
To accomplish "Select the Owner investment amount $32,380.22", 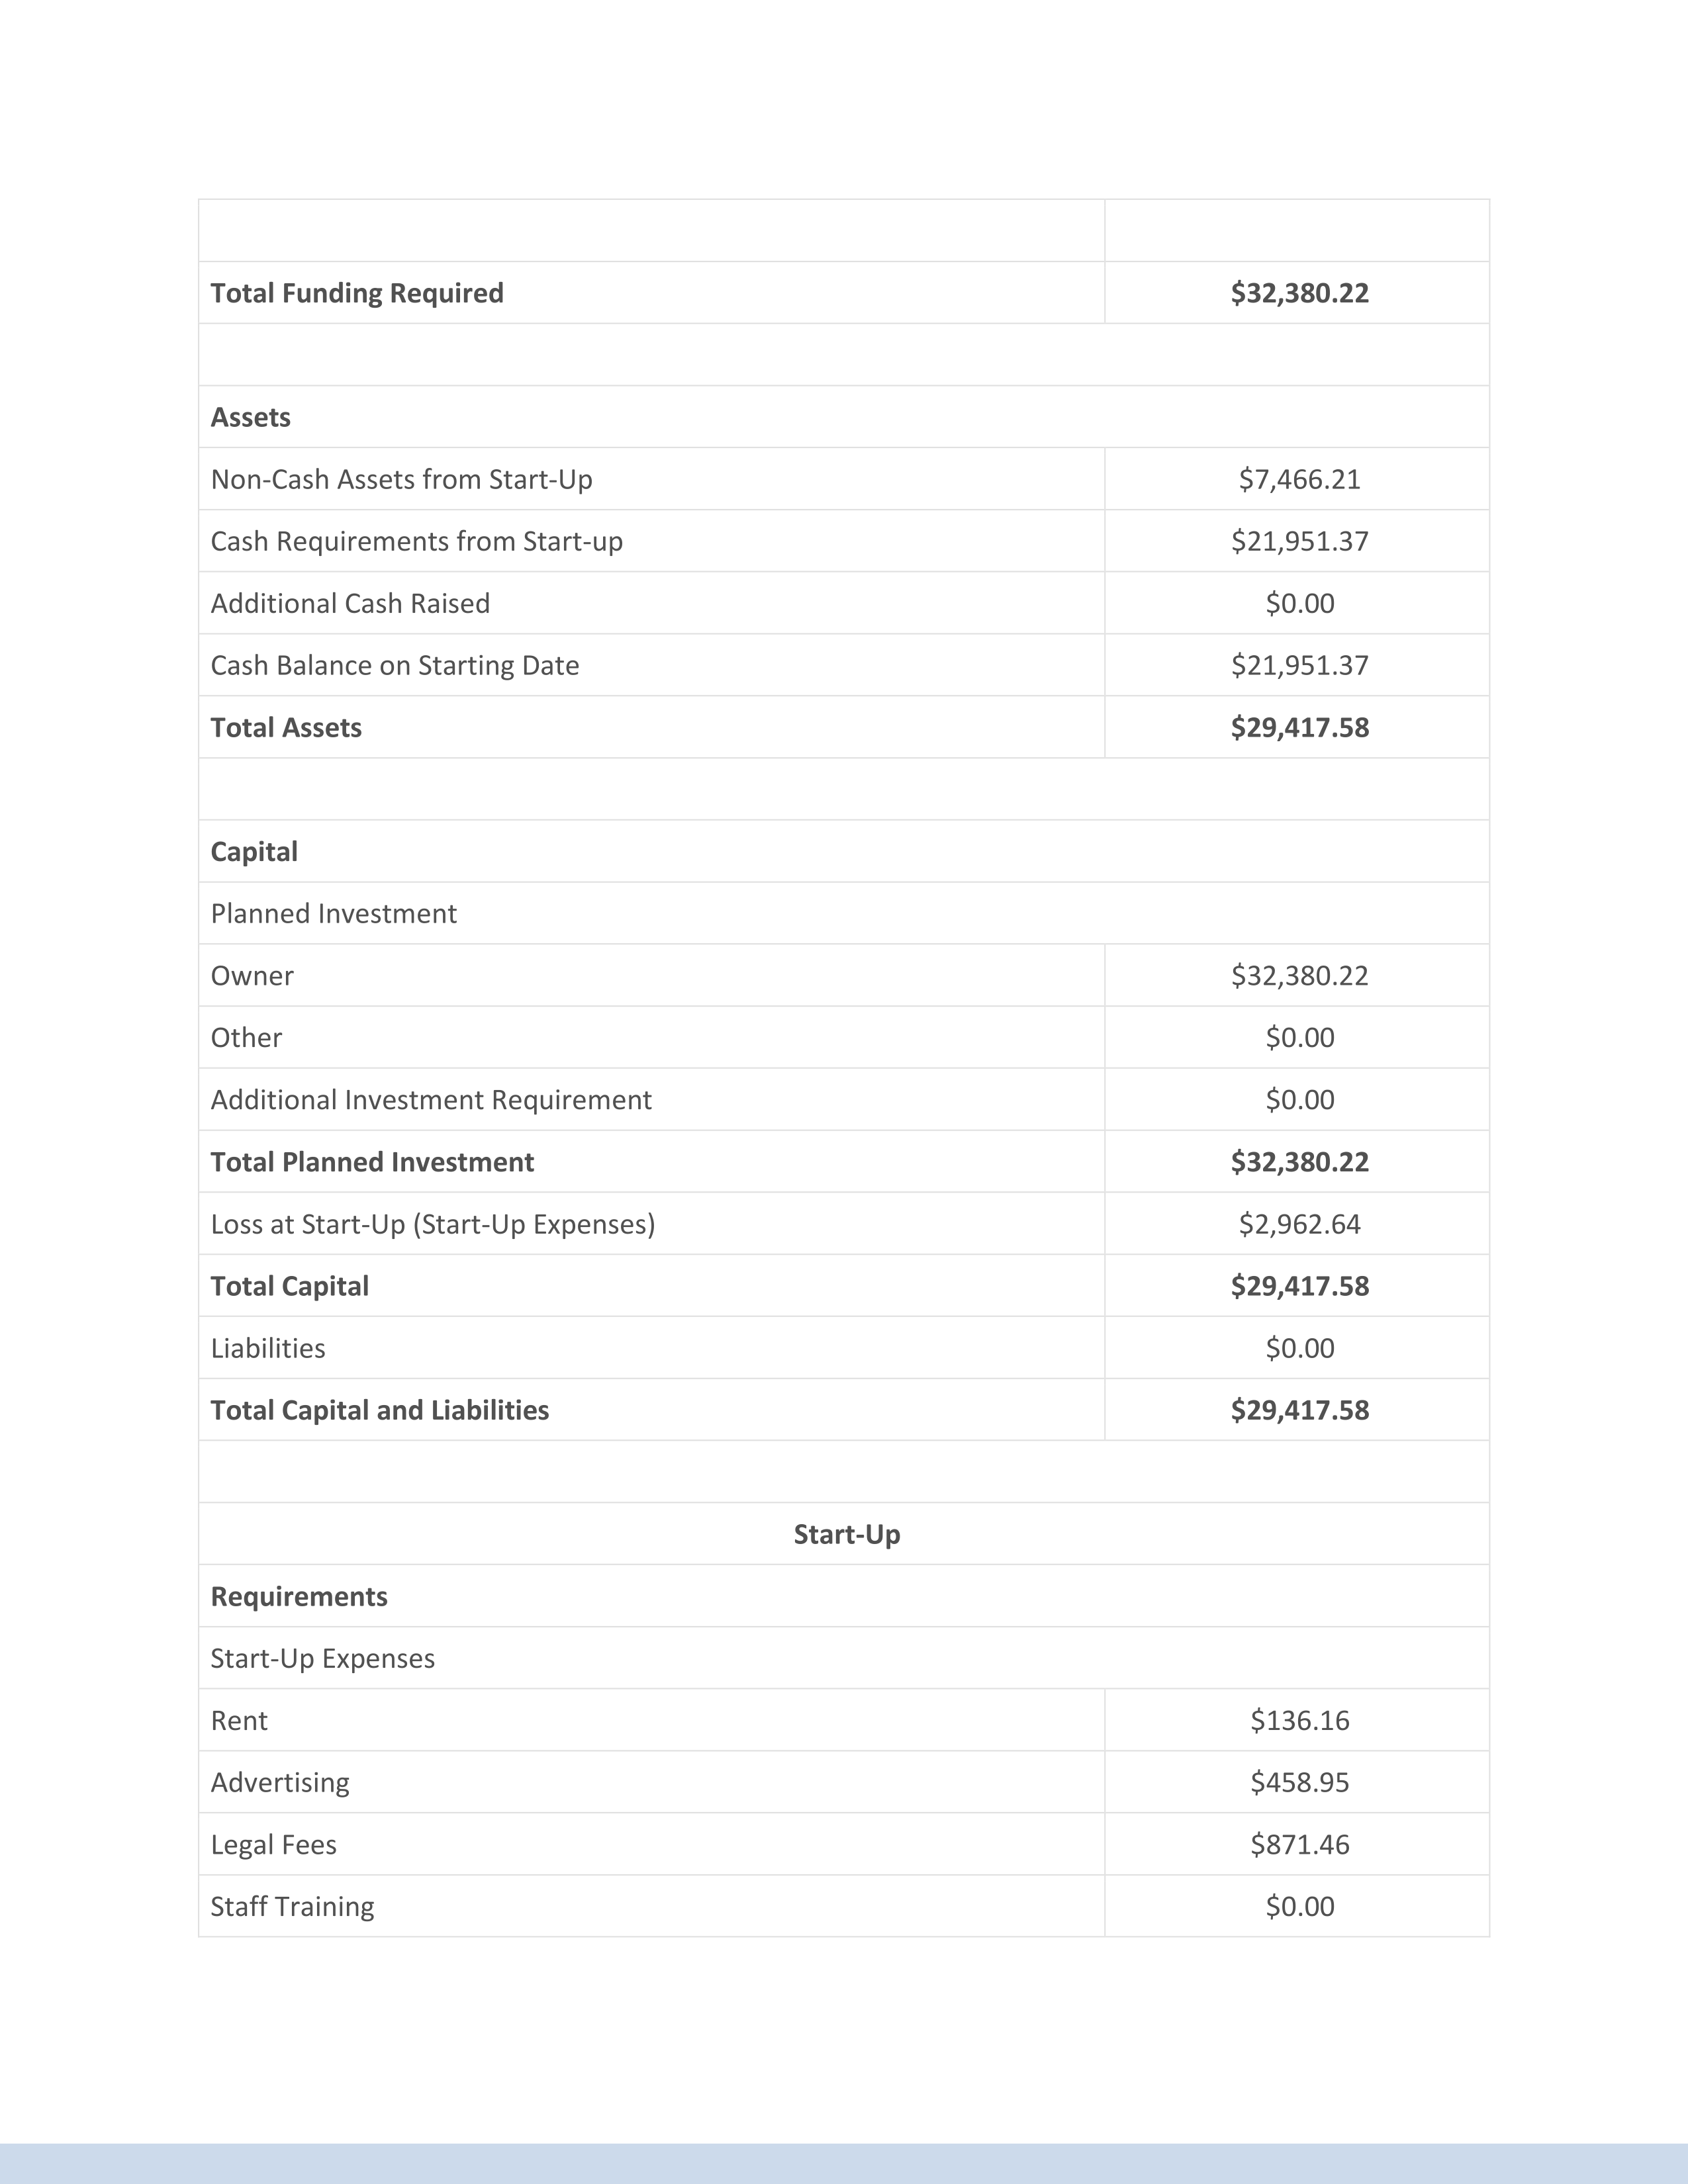I will point(1299,975).
